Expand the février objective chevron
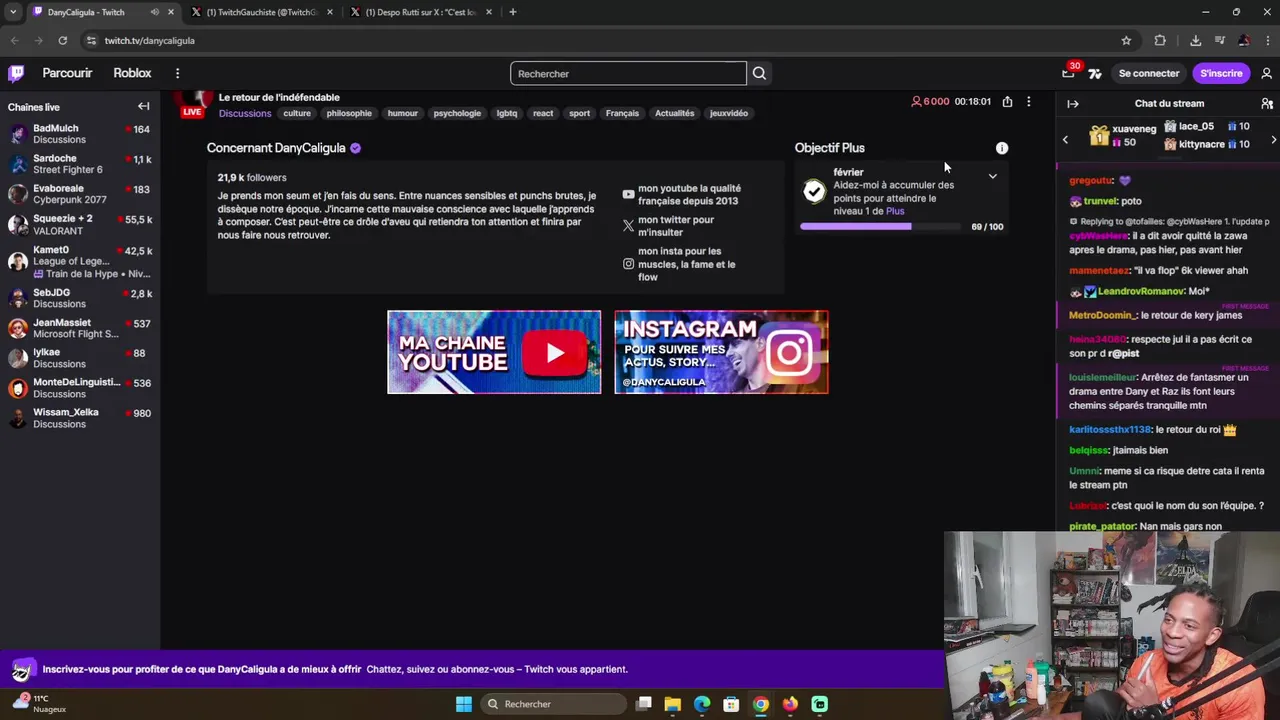 pyautogui.click(x=992, y=176)
